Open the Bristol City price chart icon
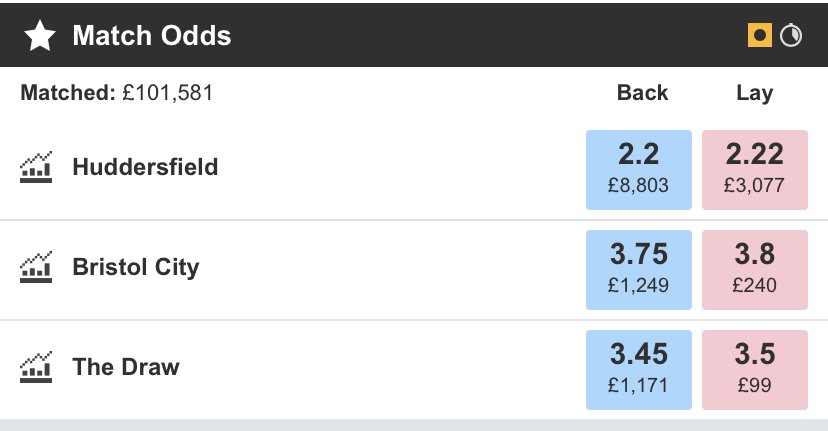The height and width of the screenshot is (431, 828). (x=36, y=268)
